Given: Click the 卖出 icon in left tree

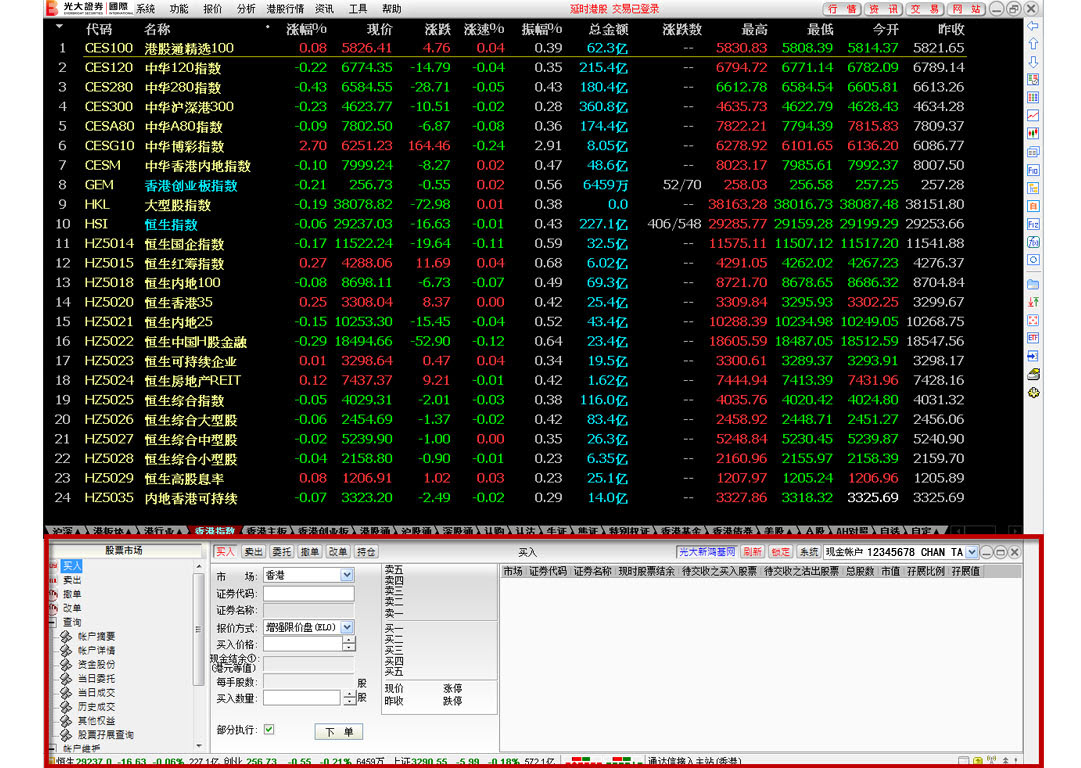Looking at the screenshot, I should (53, 580).
